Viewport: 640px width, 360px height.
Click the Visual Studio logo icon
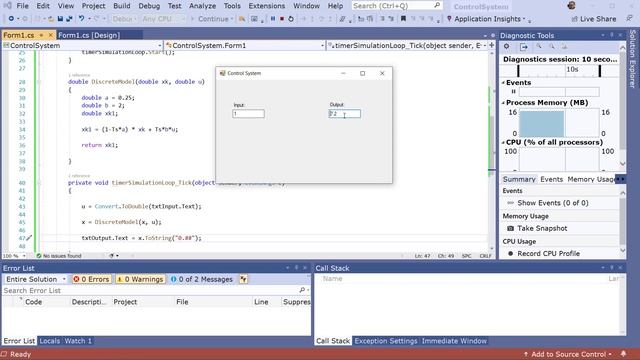(x=7, y=6)
